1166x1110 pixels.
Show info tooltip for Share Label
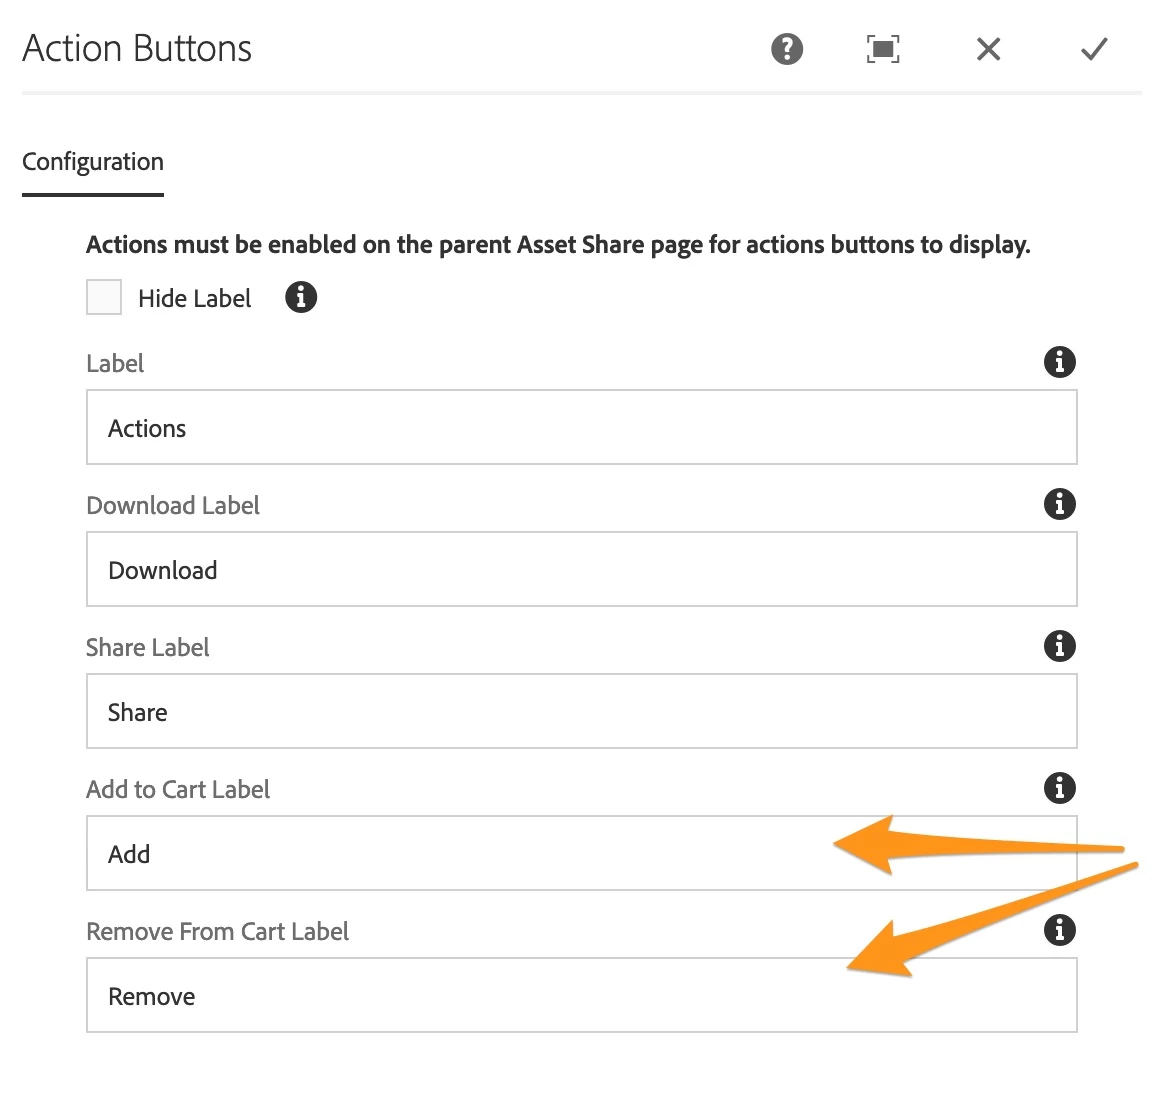click(1059, 646)
